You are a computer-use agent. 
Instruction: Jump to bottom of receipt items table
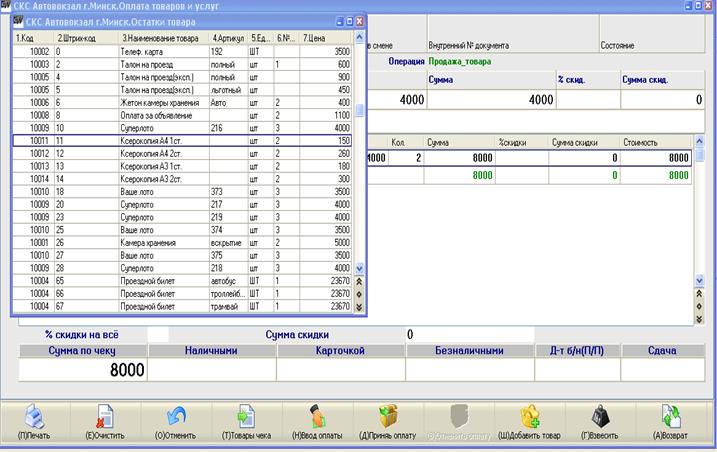click(x=699, y=319)
